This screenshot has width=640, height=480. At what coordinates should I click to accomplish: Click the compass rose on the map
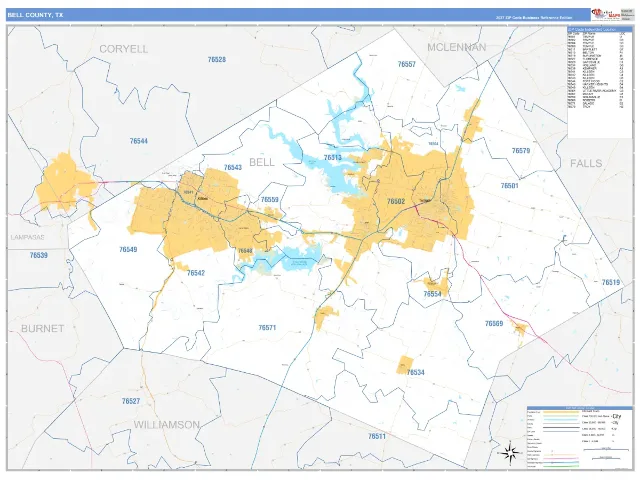tap(510, 453)
